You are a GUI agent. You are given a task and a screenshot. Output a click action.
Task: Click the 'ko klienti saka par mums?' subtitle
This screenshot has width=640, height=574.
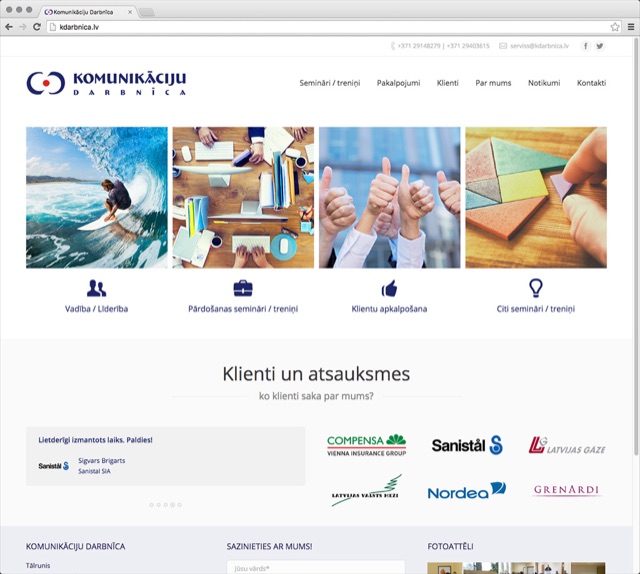(316, 396)
